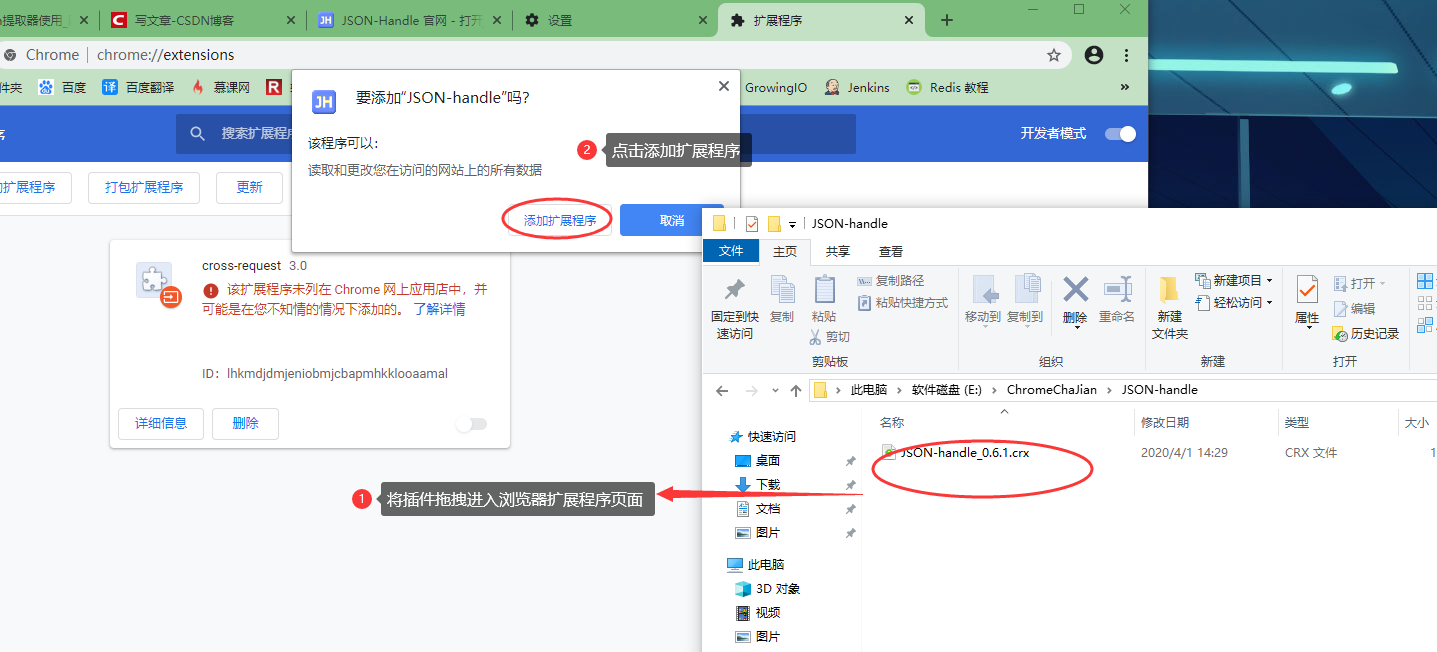Bookmark the page with the star icon
The width and height of the screenshot is (1437, 652).
tap(1054, 56)
